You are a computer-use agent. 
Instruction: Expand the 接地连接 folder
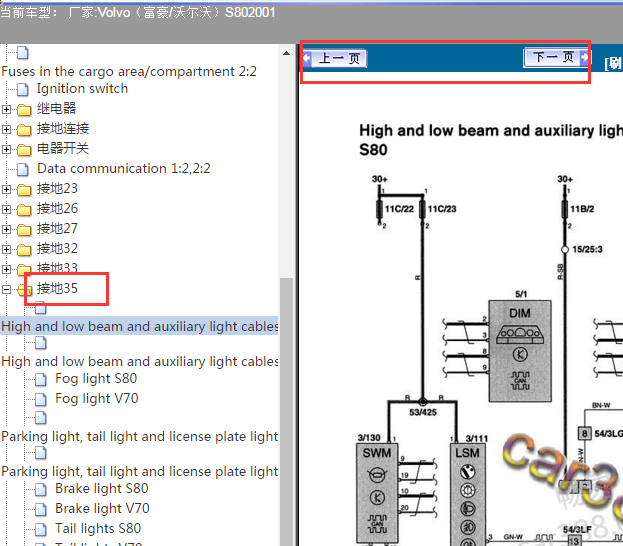pos(6,129)
